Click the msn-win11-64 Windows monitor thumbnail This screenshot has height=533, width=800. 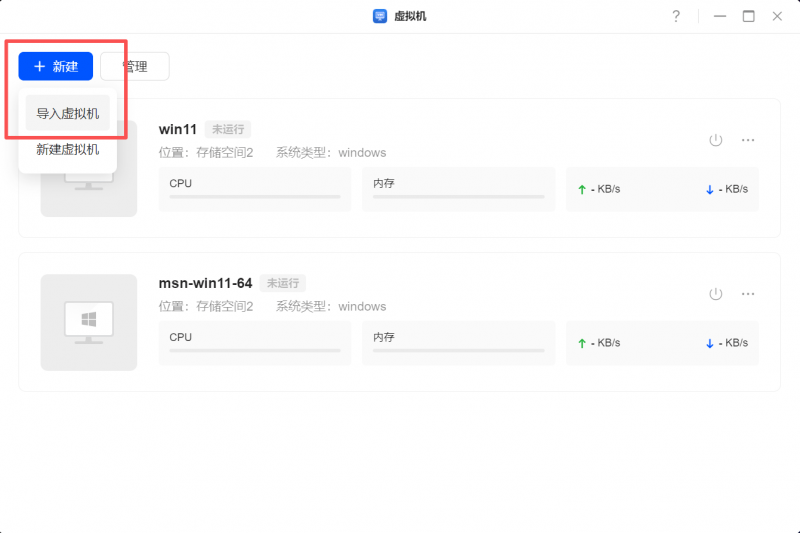(89, 322)
